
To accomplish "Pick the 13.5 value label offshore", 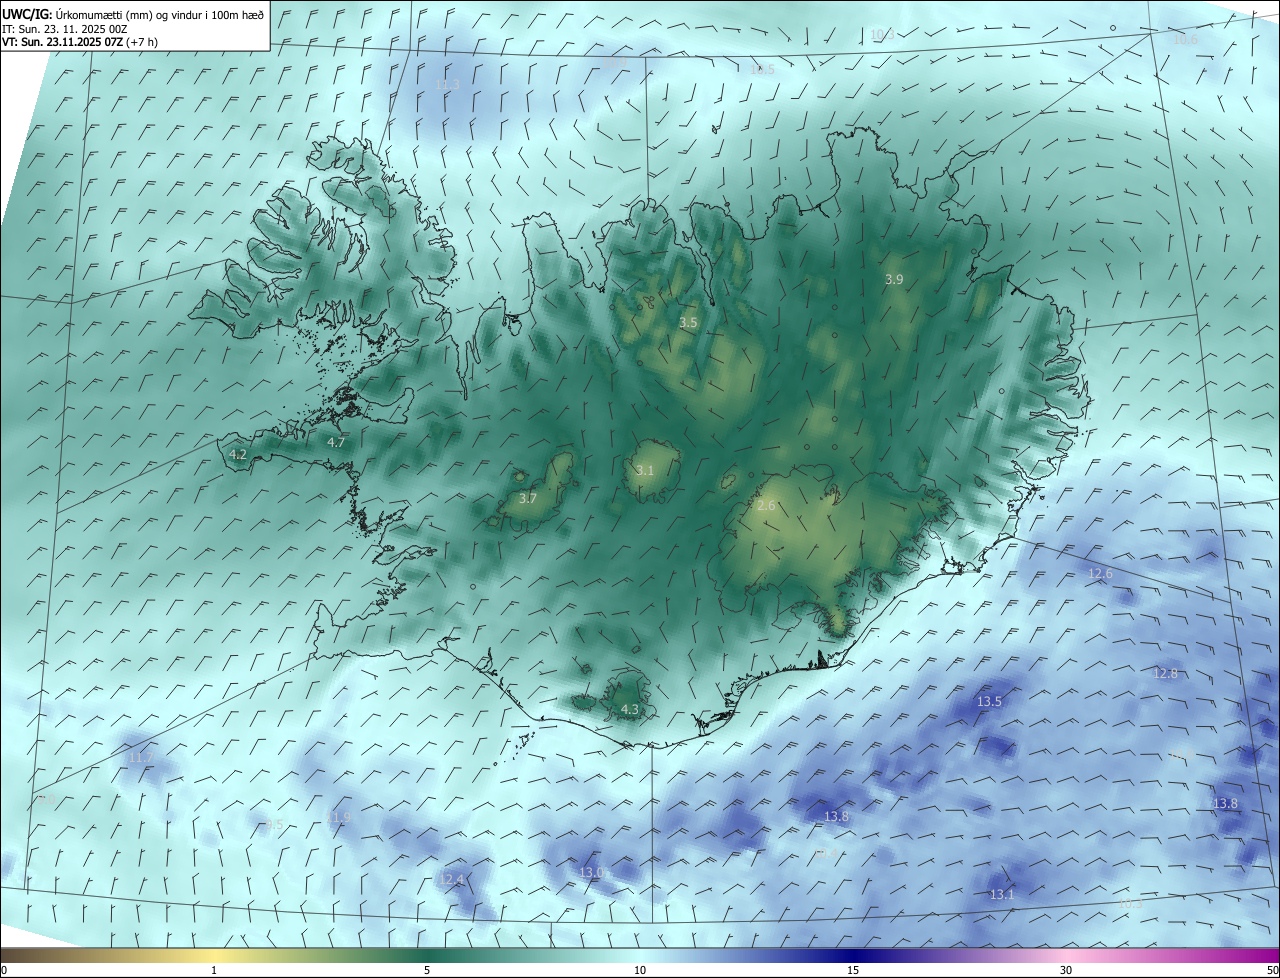I will point(989,702).
